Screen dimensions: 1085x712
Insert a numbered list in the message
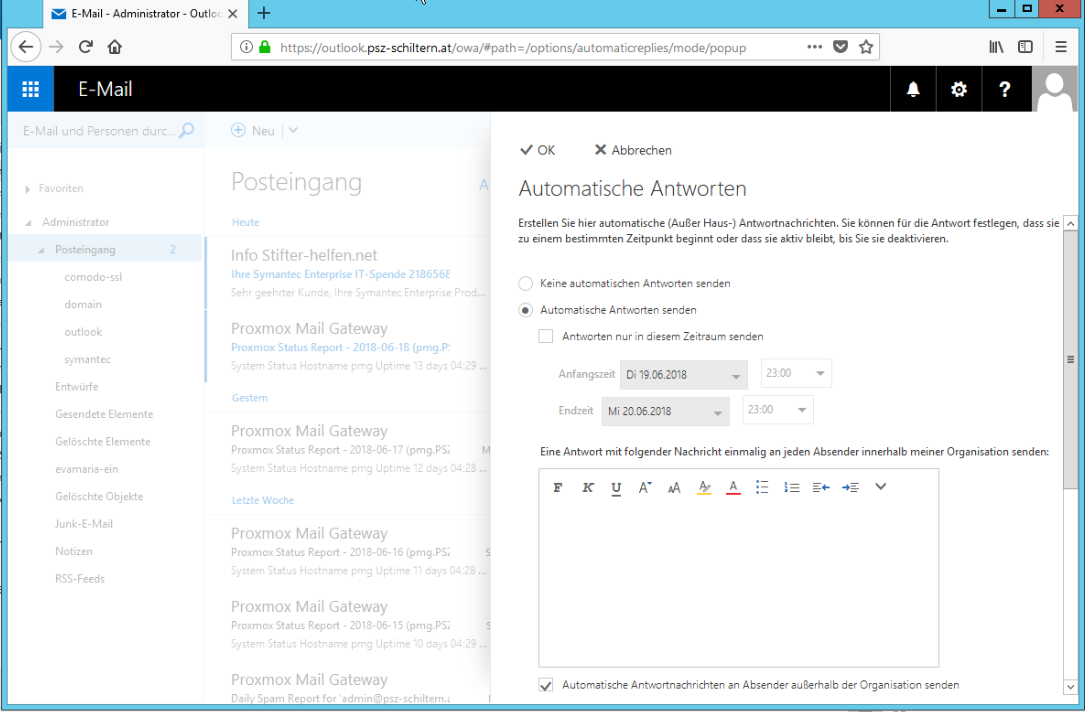click(x=791, y=488)
